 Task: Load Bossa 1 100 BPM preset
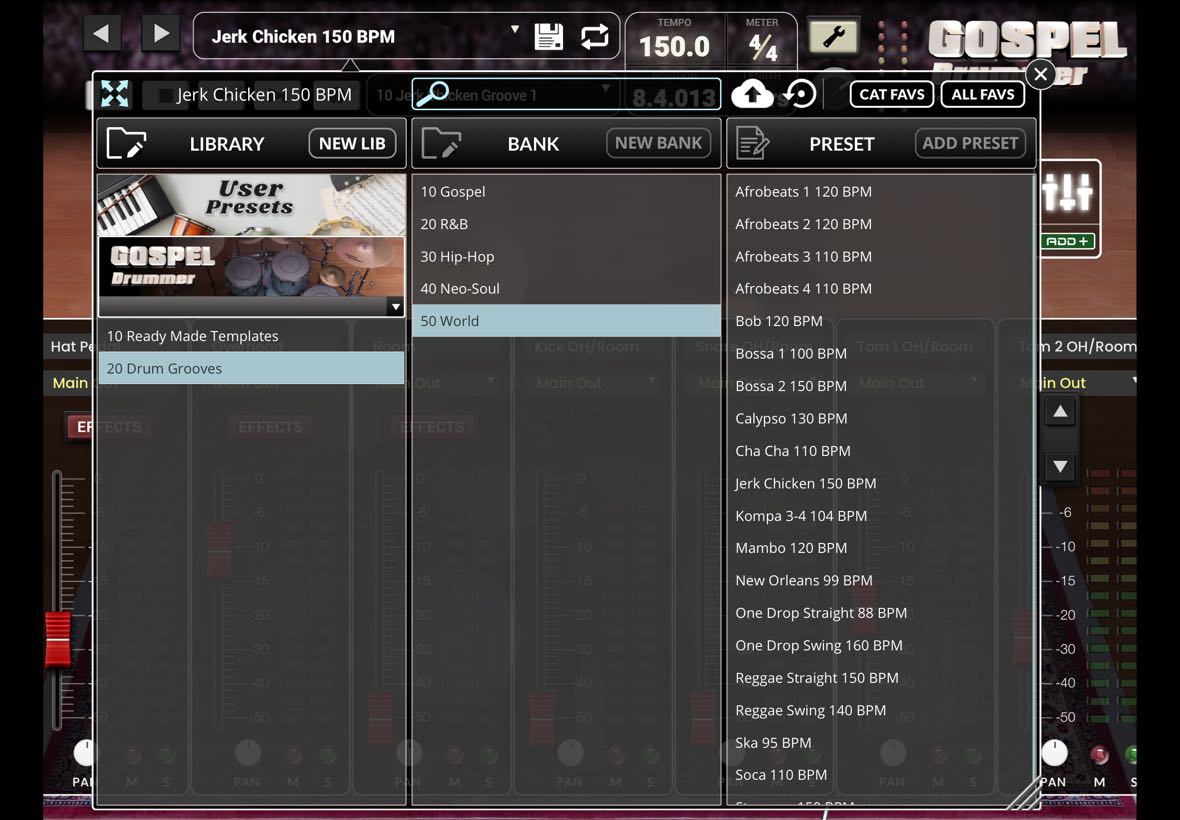pos(880,354)
